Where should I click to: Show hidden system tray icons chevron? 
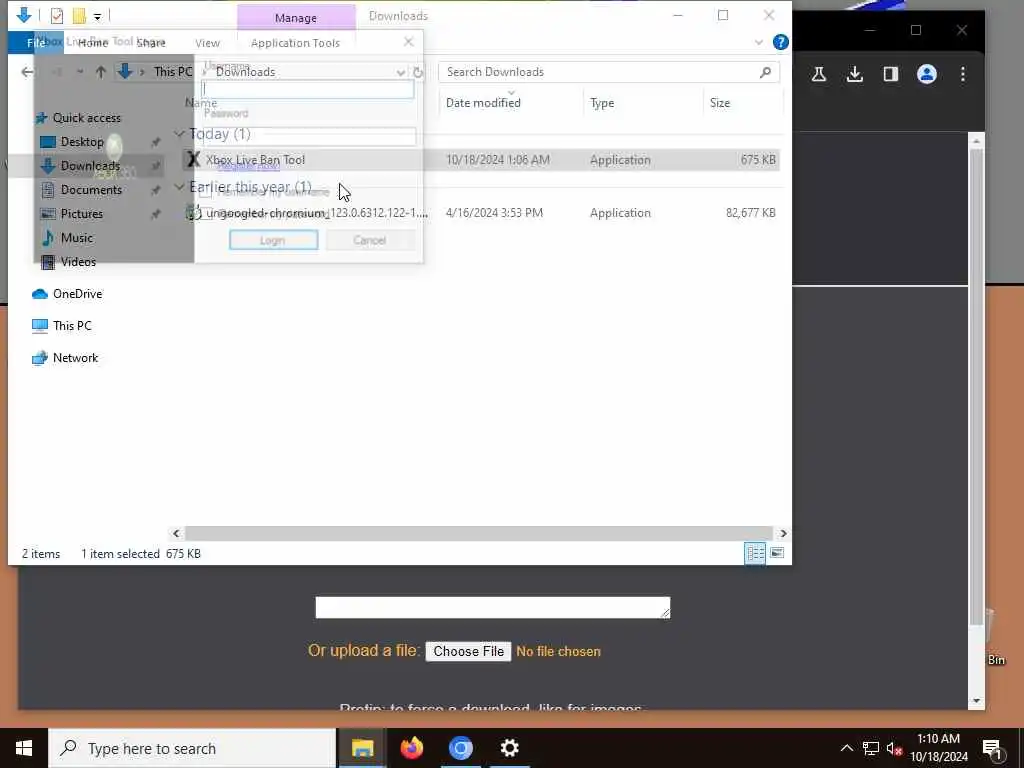[x=846, y=748]
